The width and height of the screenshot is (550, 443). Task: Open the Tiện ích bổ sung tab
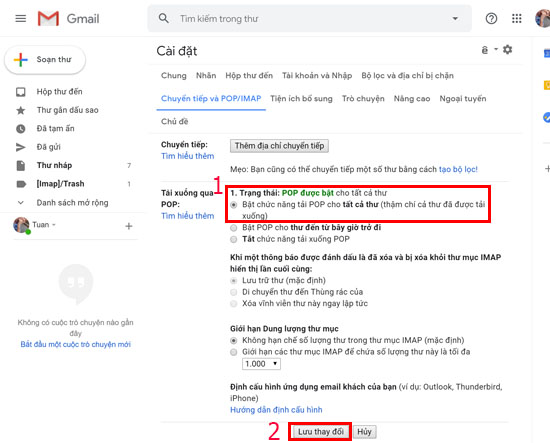pos(301,99)
